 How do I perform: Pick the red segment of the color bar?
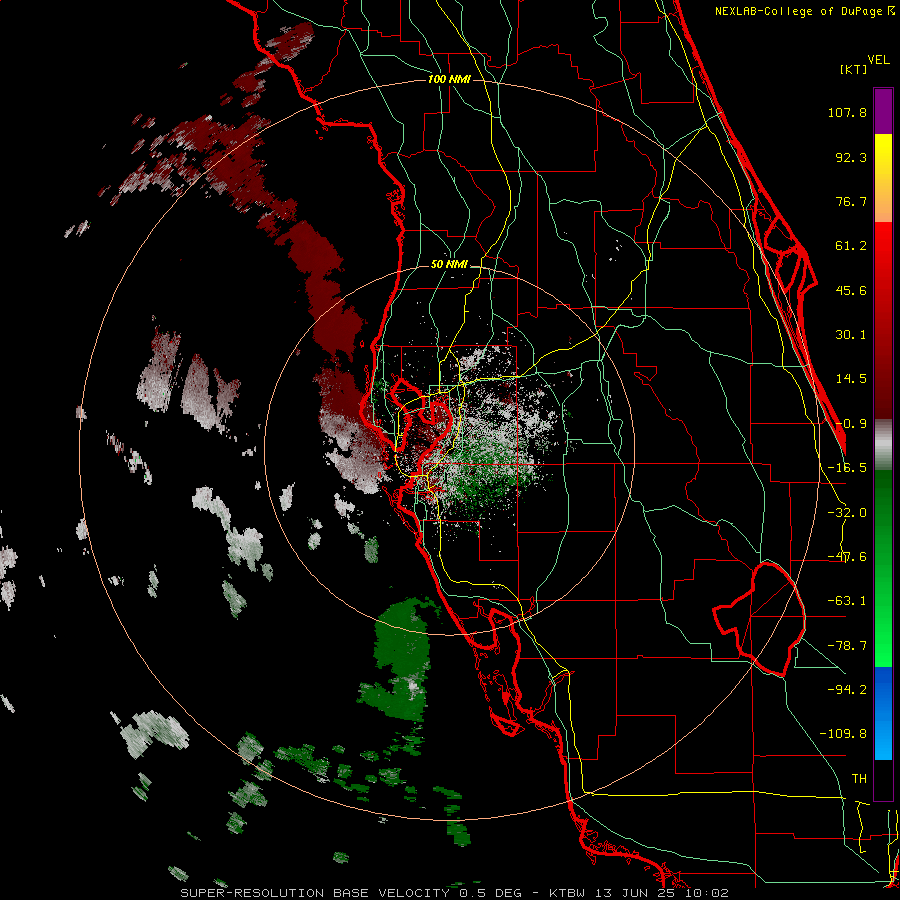click(883, 320)
